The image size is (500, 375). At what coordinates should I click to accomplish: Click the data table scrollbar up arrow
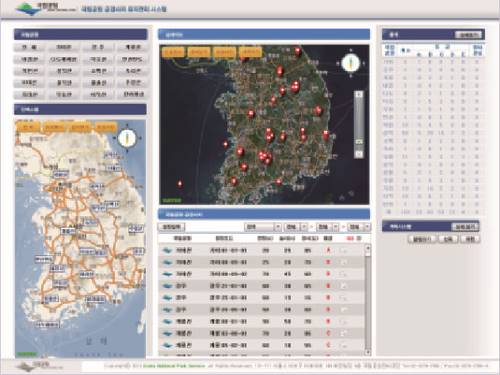[x=368, y=248]
